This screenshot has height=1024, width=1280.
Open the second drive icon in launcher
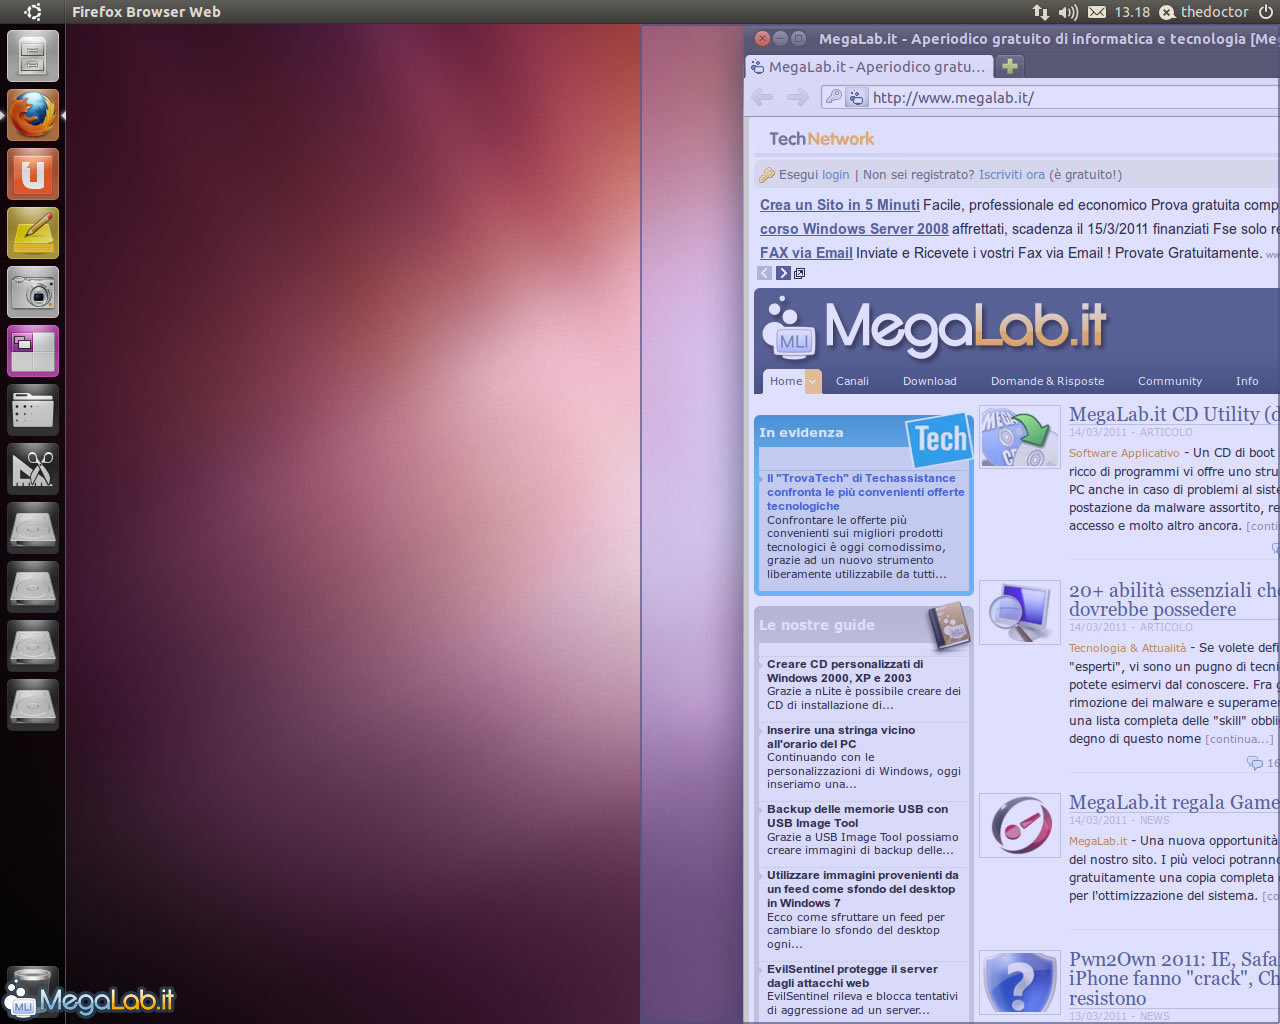[x=33, y=587]
